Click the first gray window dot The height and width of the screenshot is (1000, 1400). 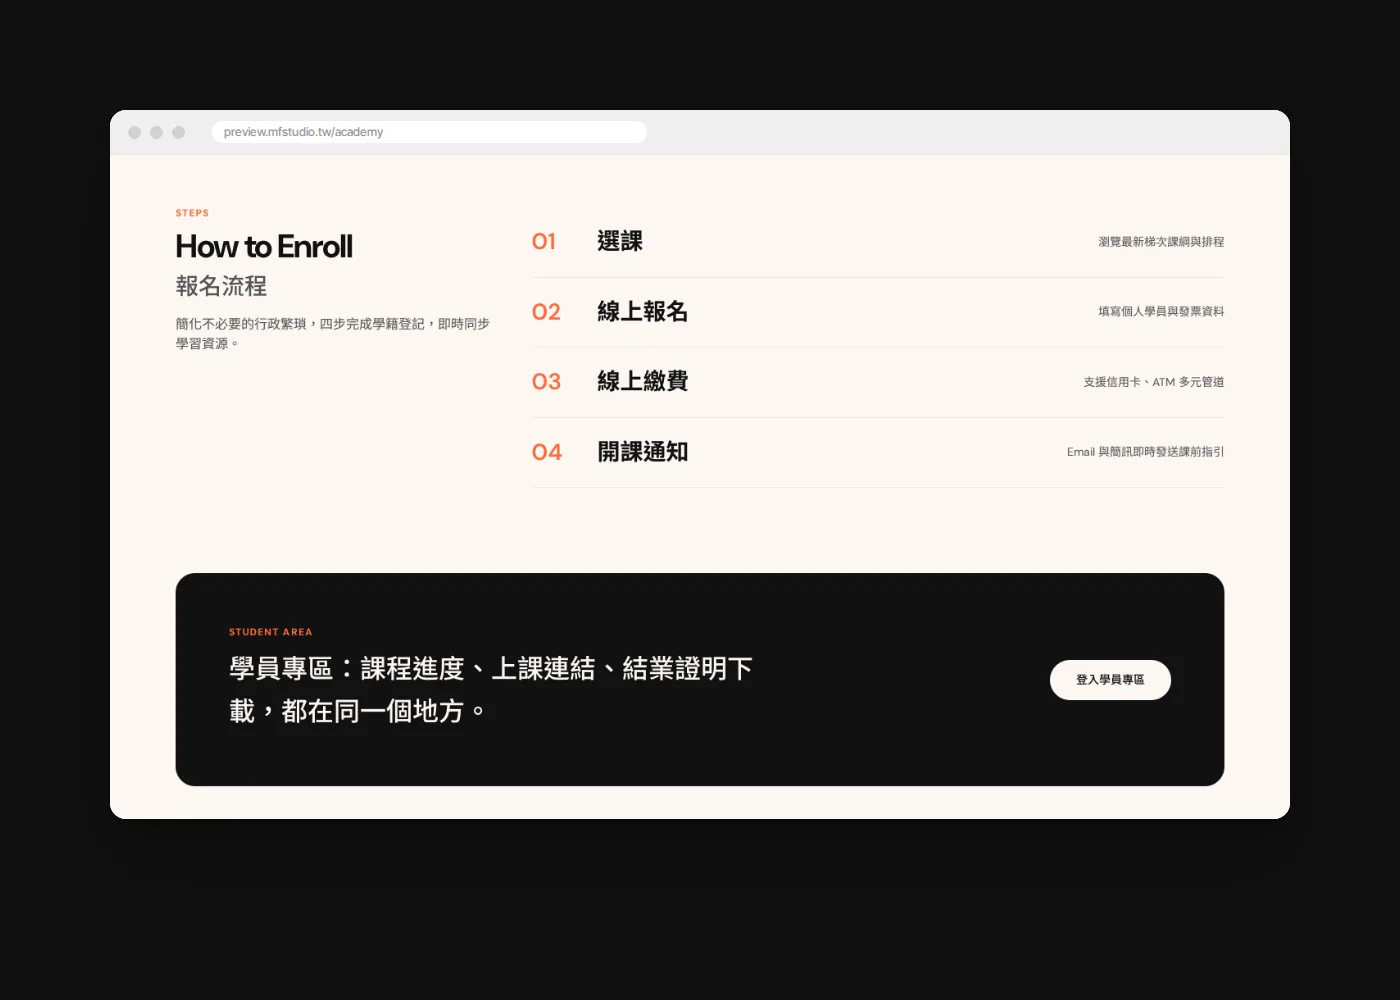(x=134, y=132)
